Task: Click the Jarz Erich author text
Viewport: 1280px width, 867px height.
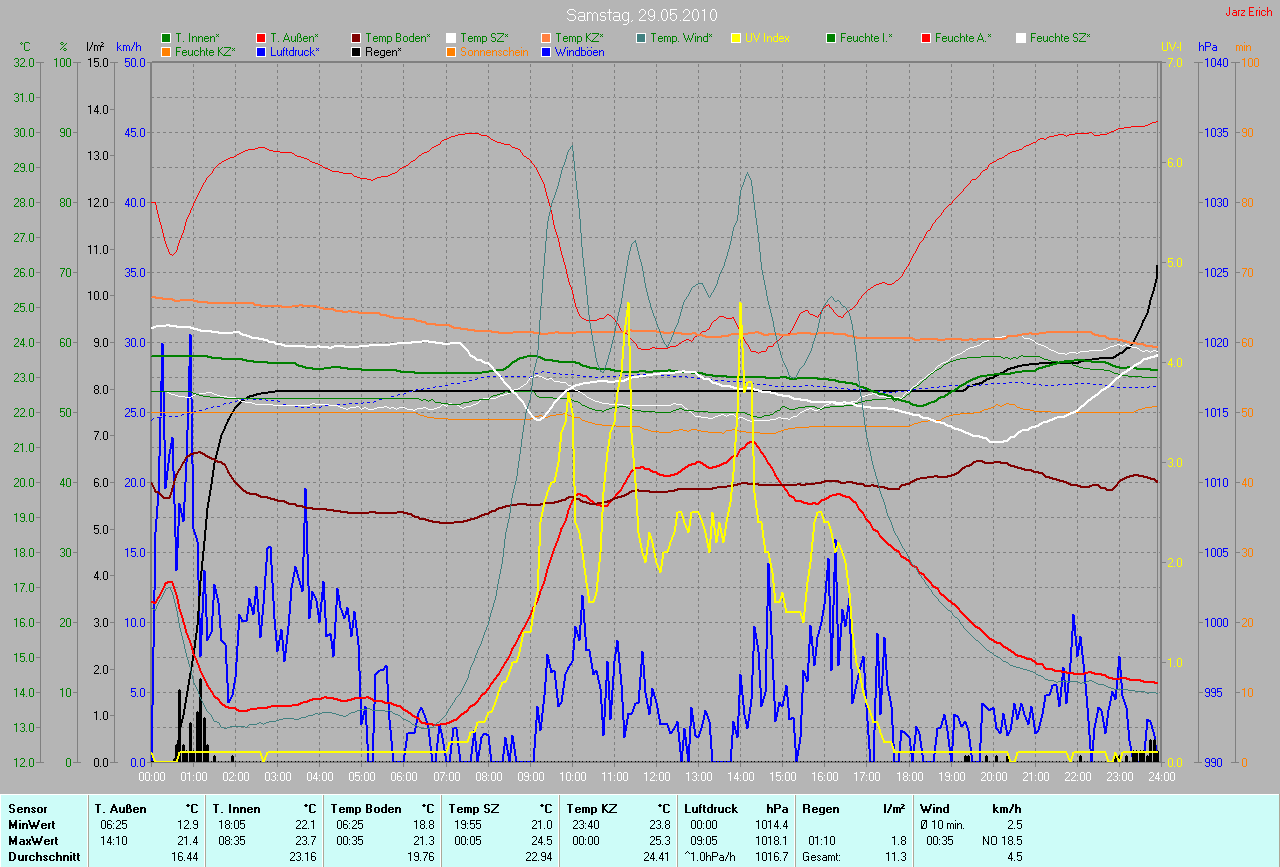Action: (1251, 12)
